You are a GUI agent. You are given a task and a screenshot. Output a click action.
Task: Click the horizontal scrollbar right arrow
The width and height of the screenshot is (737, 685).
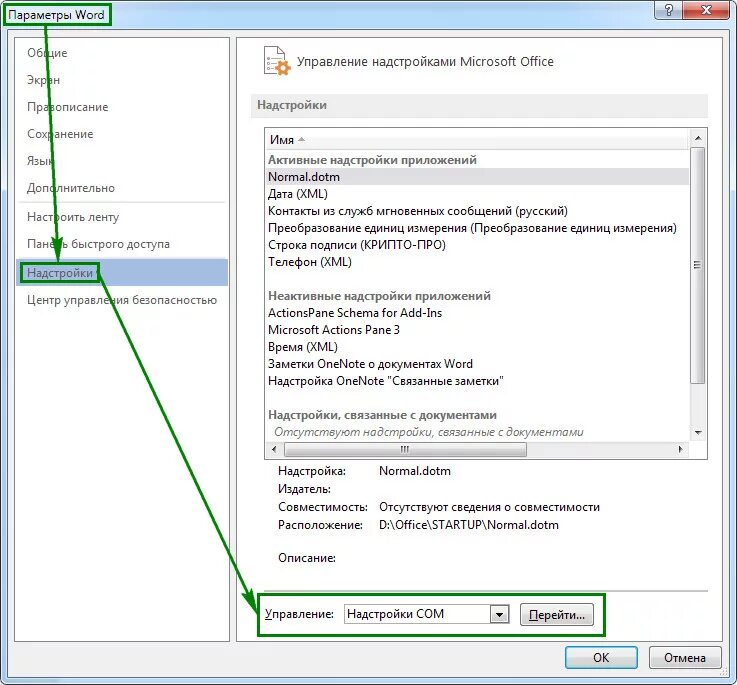tap(681, 449)
